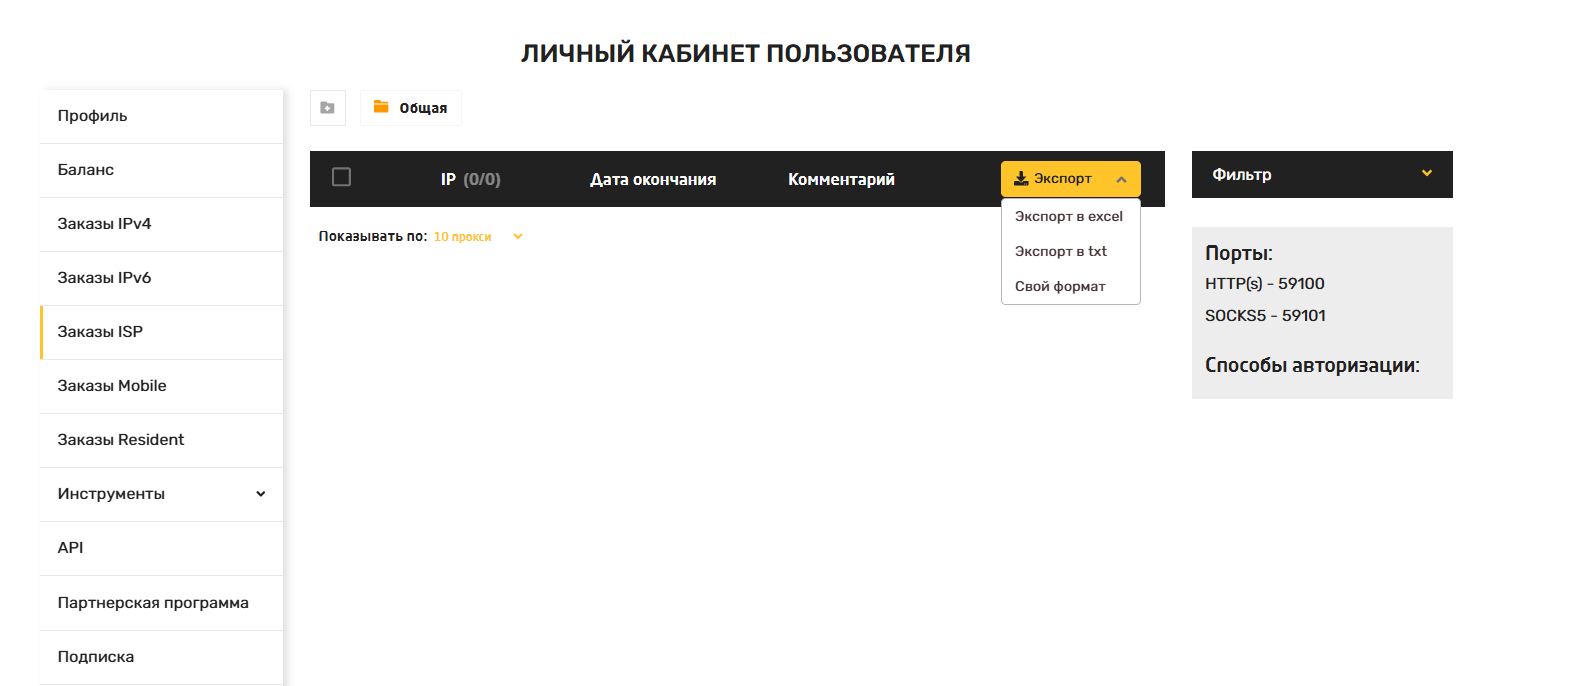Go to Подписка in sidebar
This screenshot has width=1574, height=686.
click(x=161, y=657)
